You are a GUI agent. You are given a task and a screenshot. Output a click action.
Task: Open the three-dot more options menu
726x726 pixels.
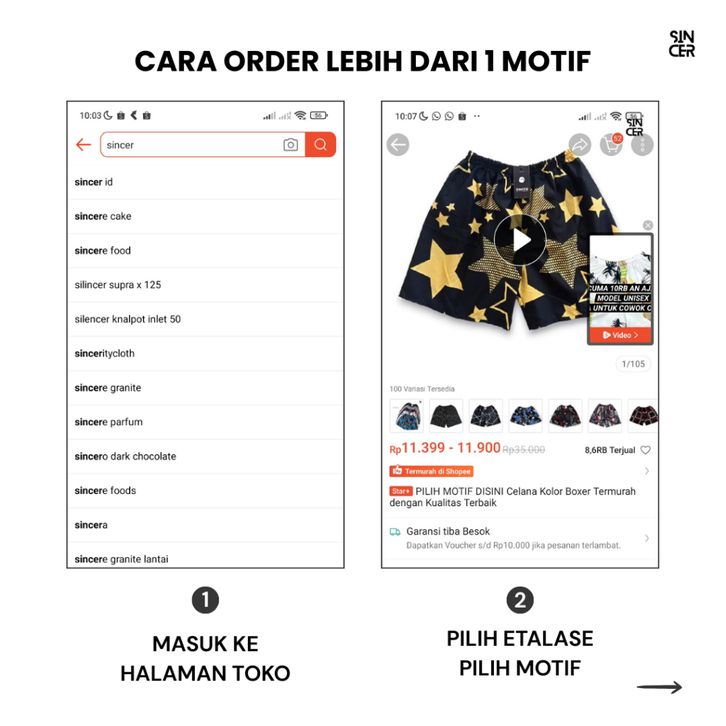tap(642, 144)
